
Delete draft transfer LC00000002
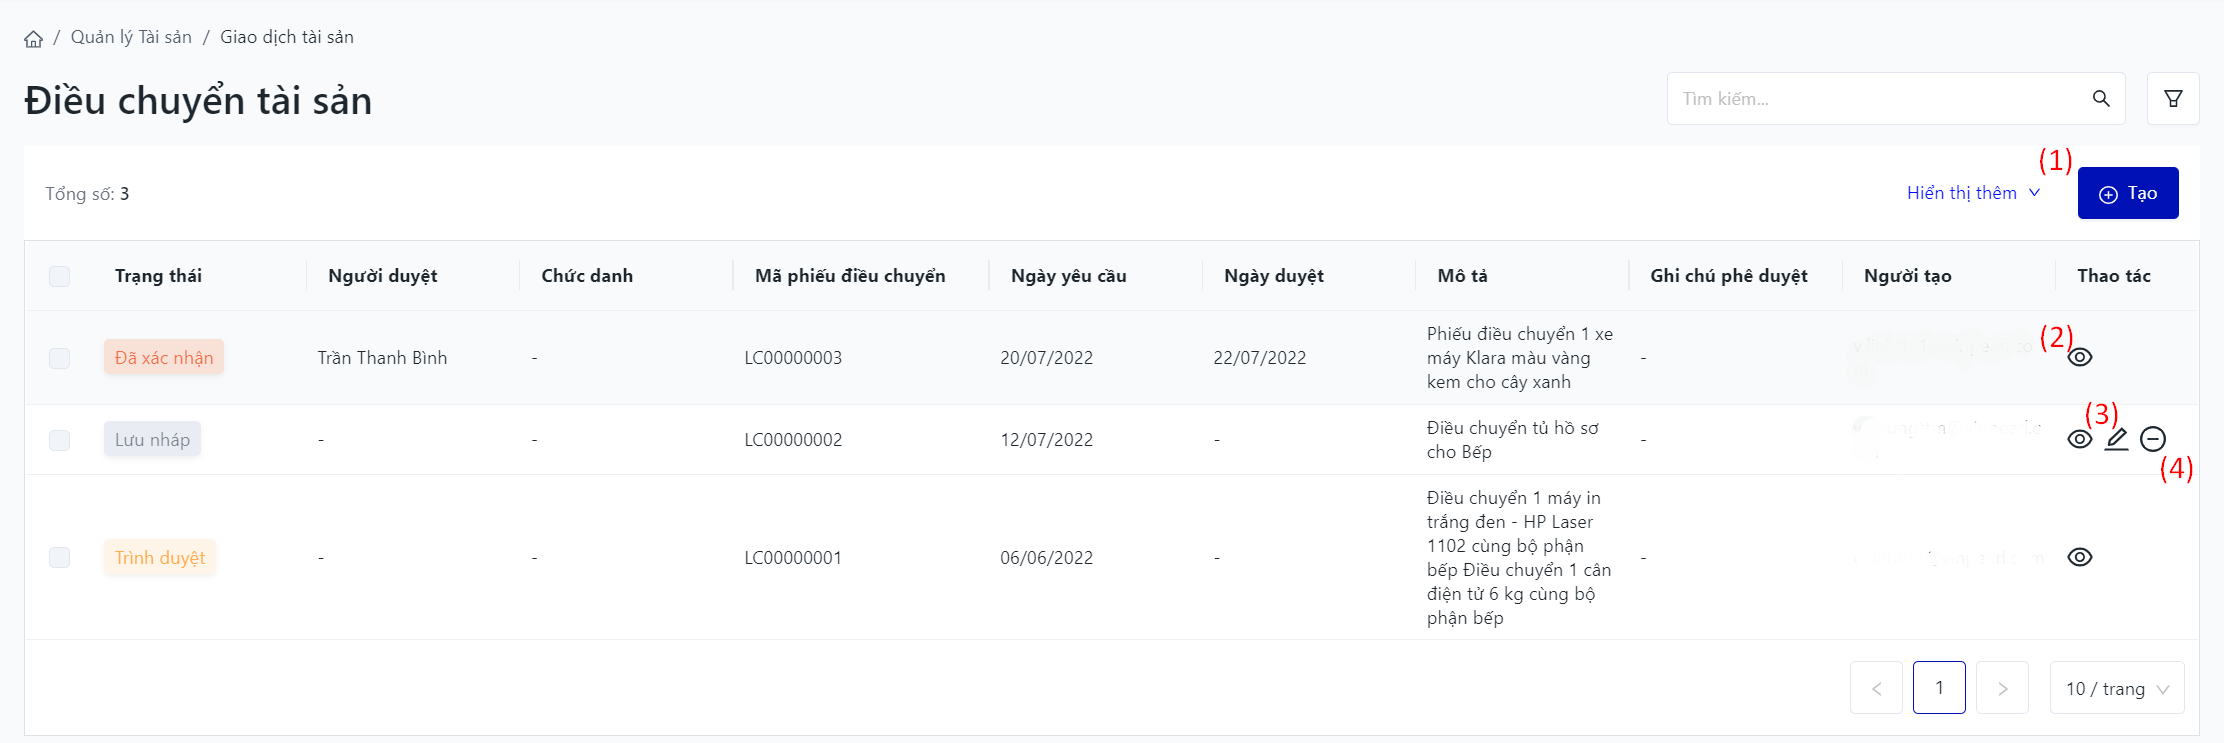click(2153, 439)
